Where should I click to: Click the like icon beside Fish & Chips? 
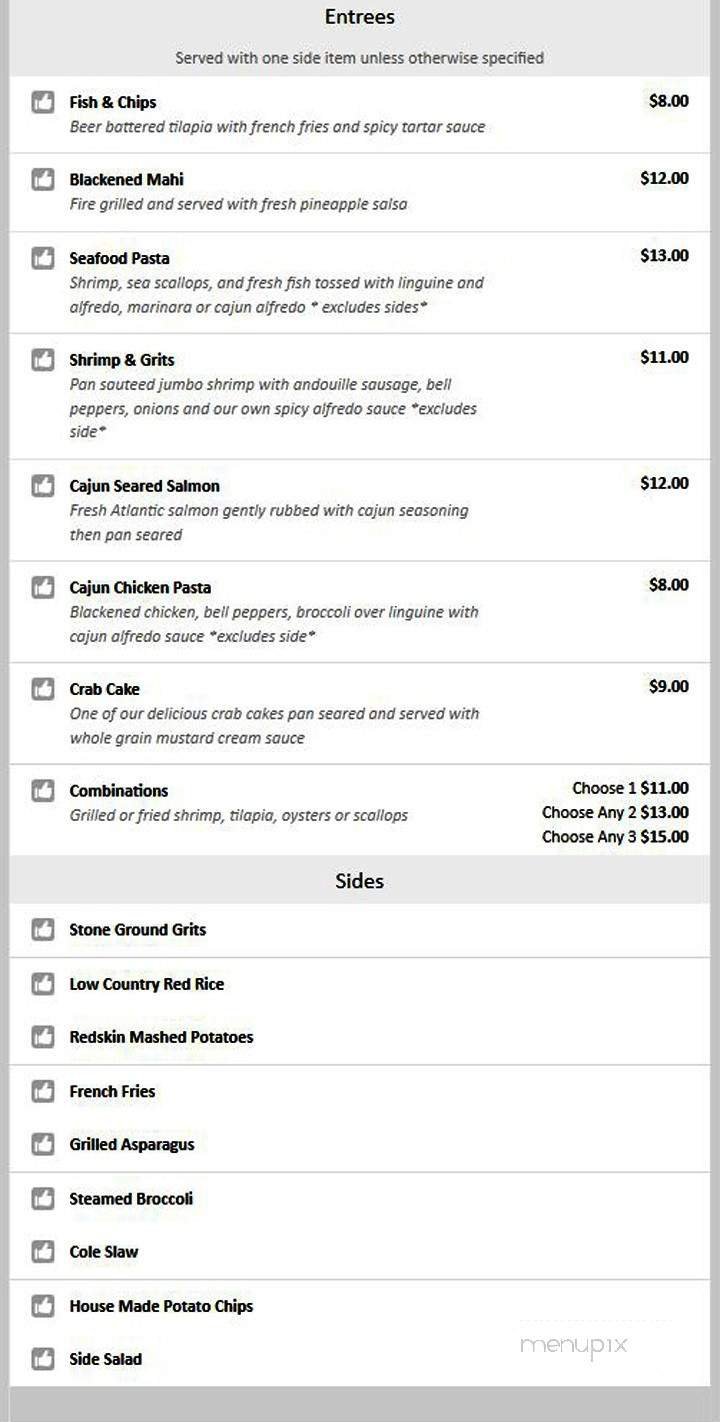42,102
